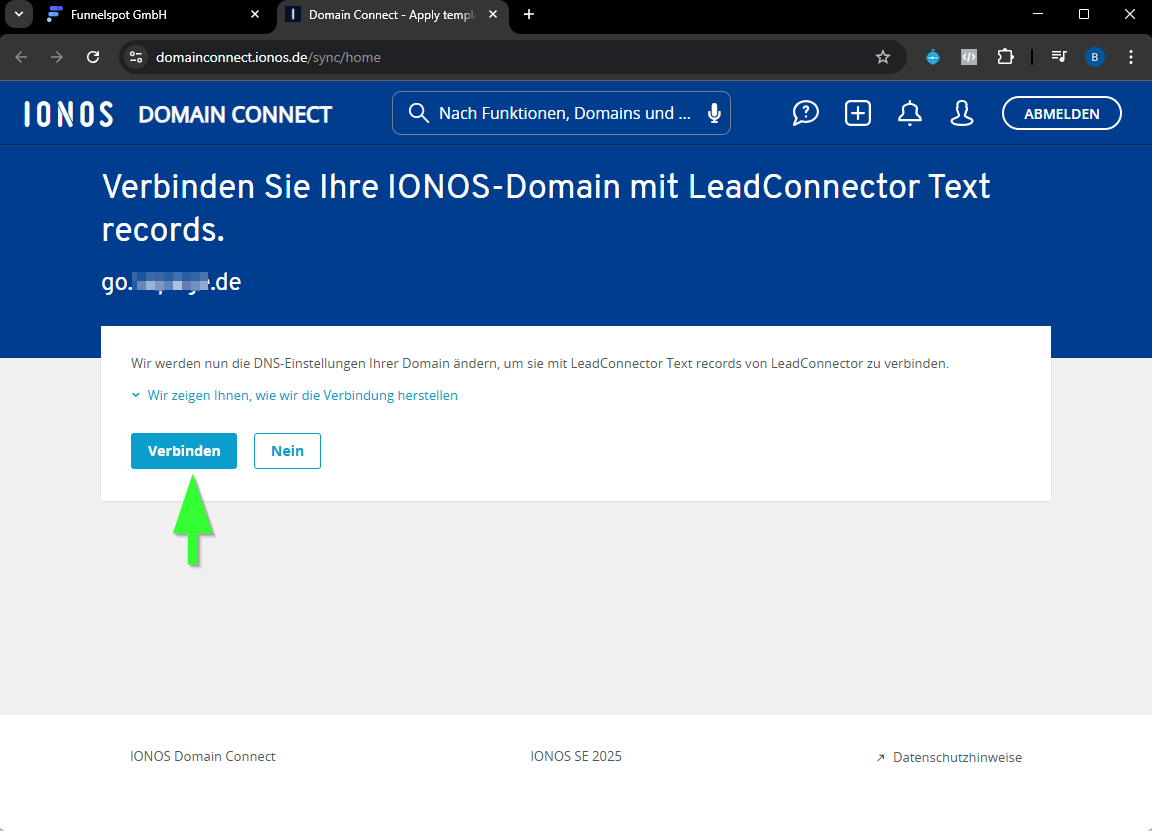This screenshot has height=831, width=1152.
Task: Open the user account icon
Action: 962,113
